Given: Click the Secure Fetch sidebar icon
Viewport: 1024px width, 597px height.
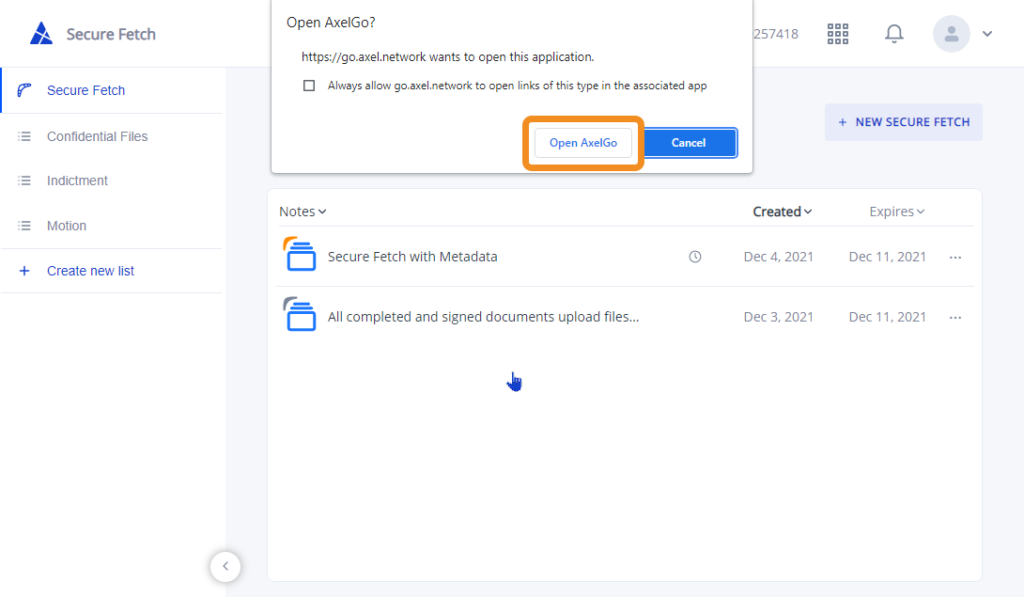Looking at the screenshot, I should tap(24, 90).
